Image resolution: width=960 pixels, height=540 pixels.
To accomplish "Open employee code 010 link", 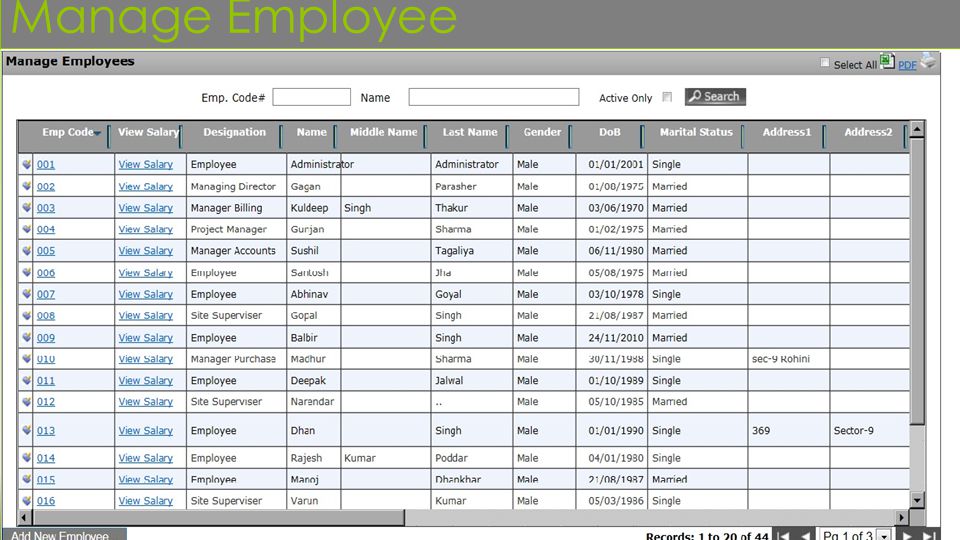I will [46, 359].
